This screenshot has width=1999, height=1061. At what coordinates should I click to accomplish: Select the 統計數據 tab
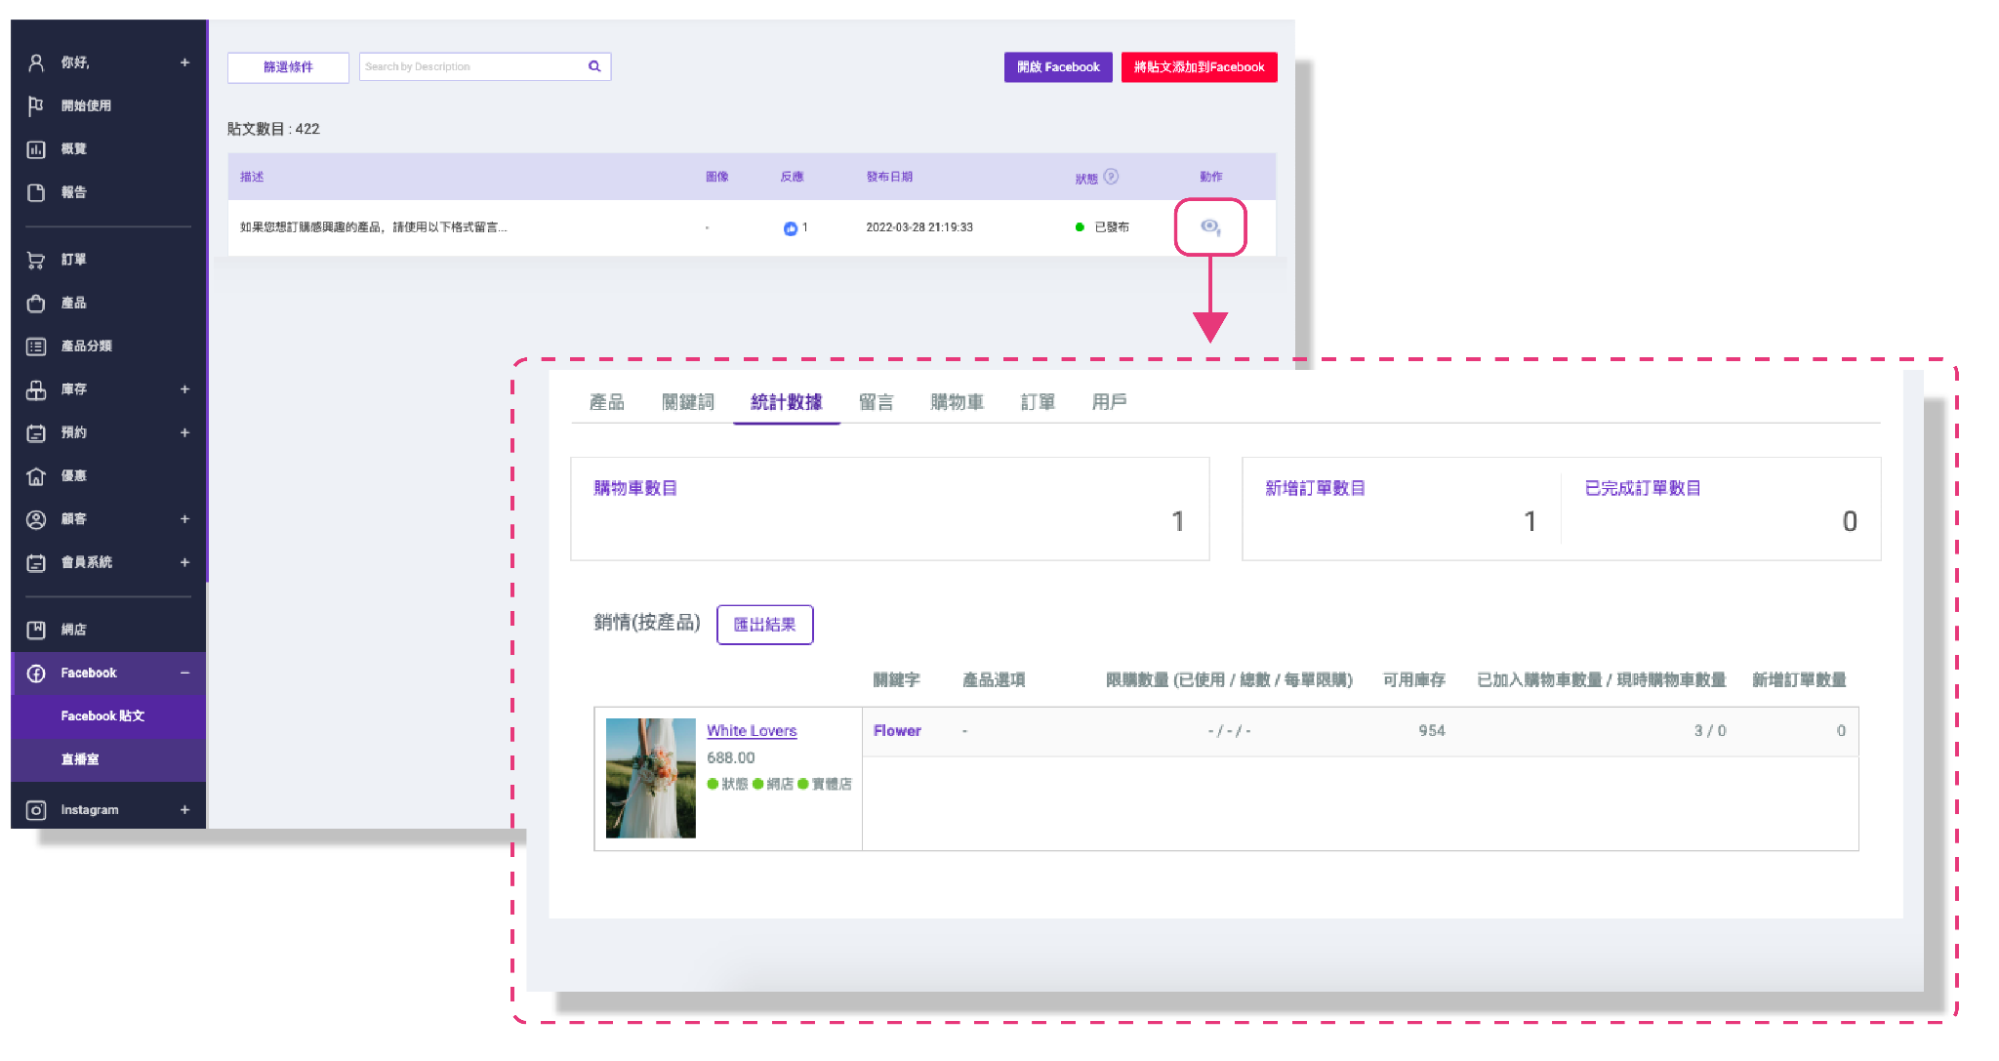pos(786,402)
